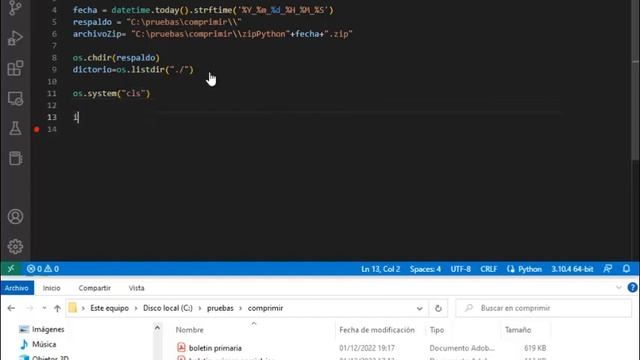Click line number 11 in the gutter
The width and height of the screenshot is (640, 360).
click(x=52, y=93)
